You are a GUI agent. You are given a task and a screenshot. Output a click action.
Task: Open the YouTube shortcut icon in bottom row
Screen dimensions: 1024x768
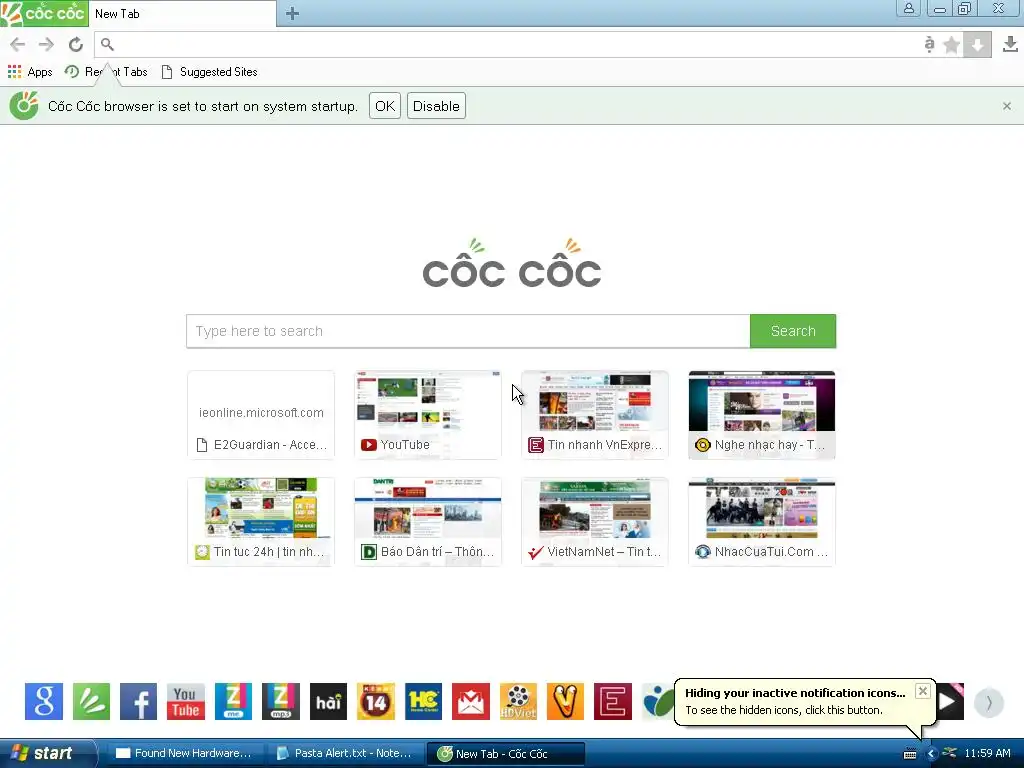click(186, 701)
